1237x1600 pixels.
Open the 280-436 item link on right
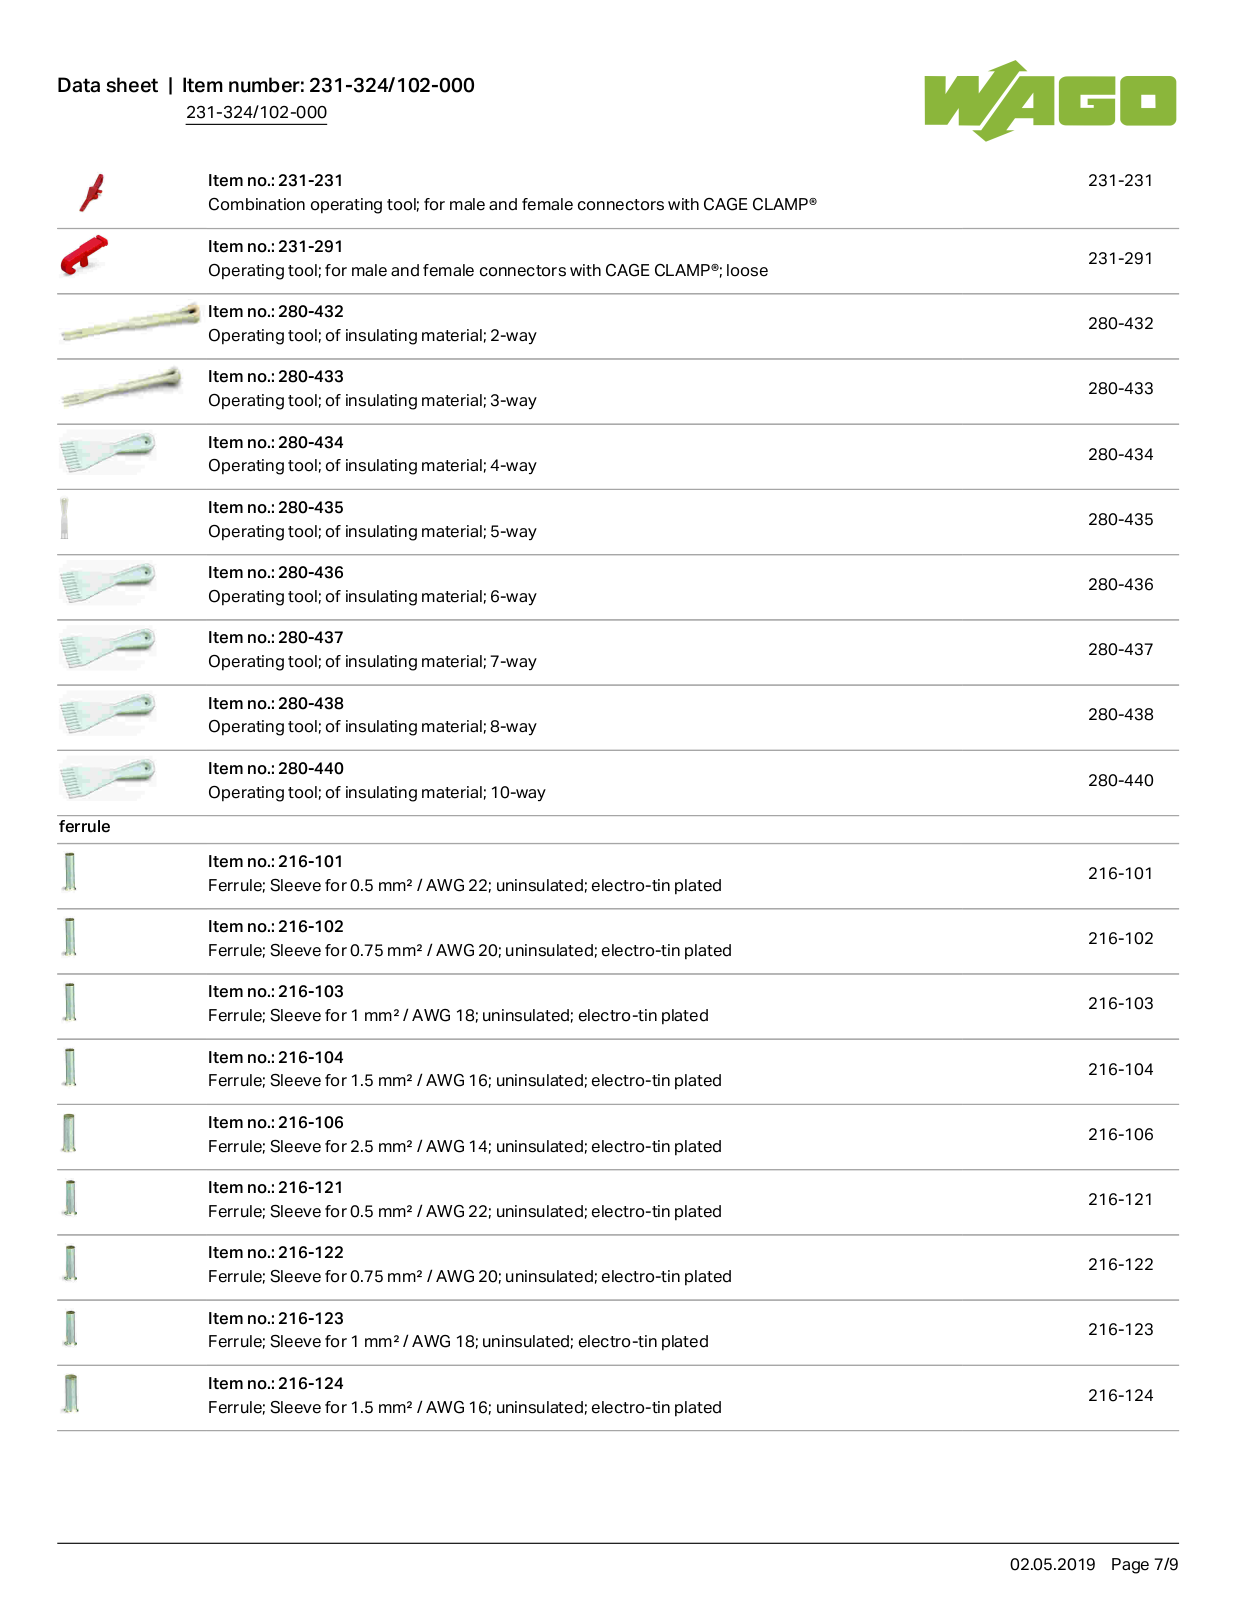tap(1120, 584)
